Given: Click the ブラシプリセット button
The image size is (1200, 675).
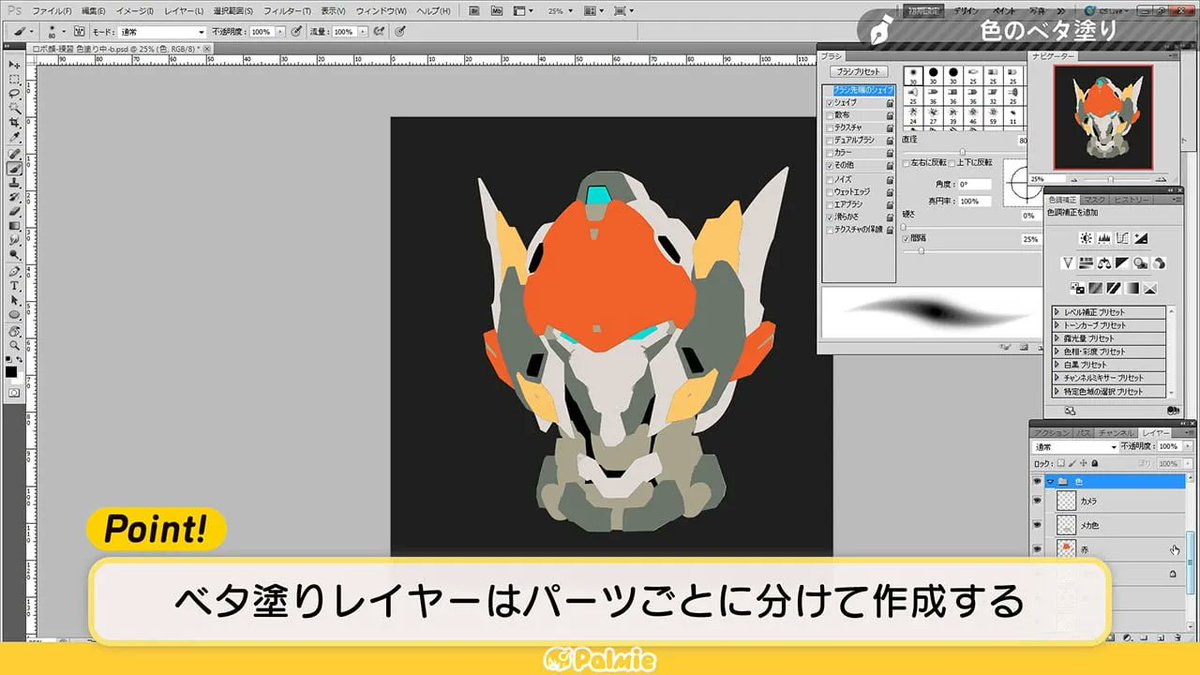Looking at the screenshot, I should 858,72.
